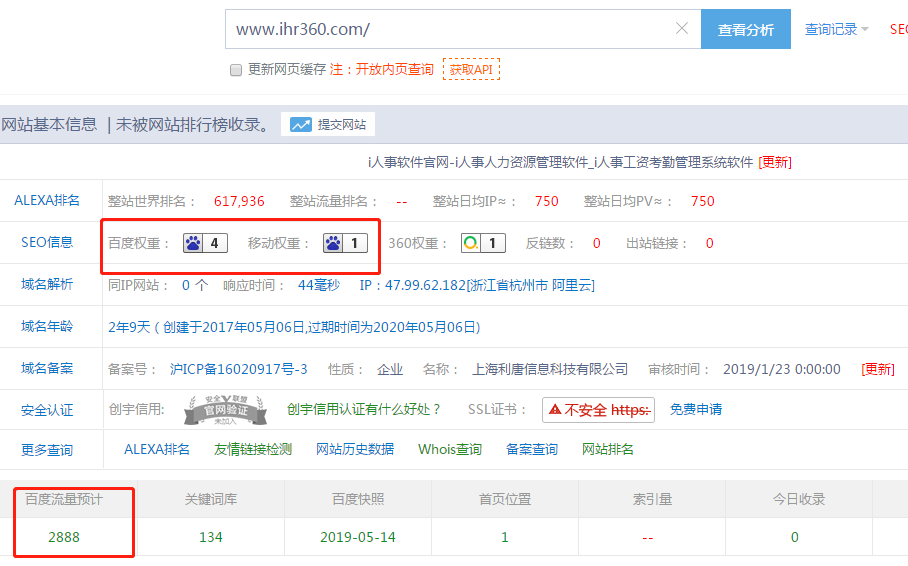
Task: Click response time 44毫秒
Action: pos(318,285)
